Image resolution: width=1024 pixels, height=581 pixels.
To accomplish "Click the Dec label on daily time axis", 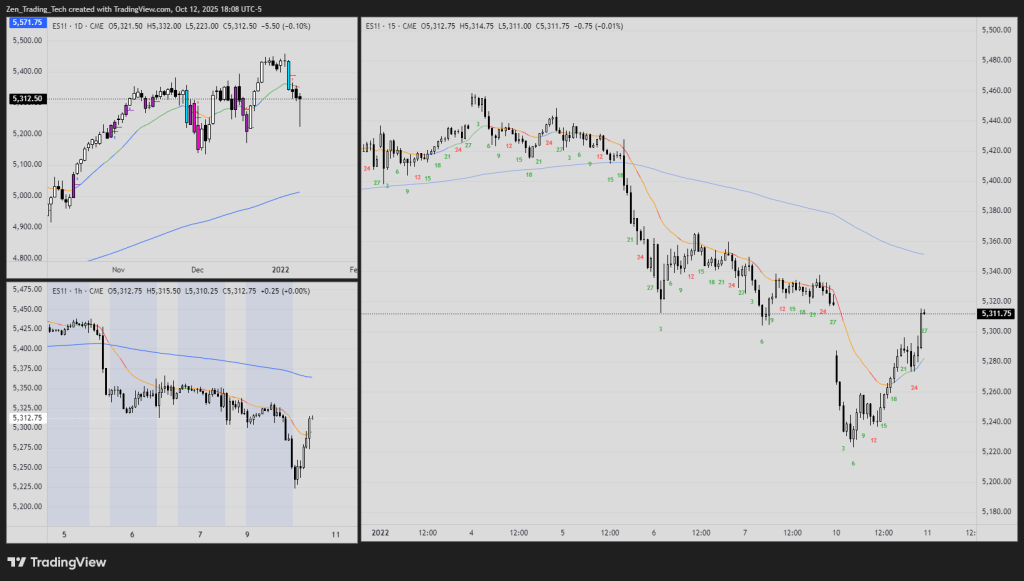I will tap(197, 270).
